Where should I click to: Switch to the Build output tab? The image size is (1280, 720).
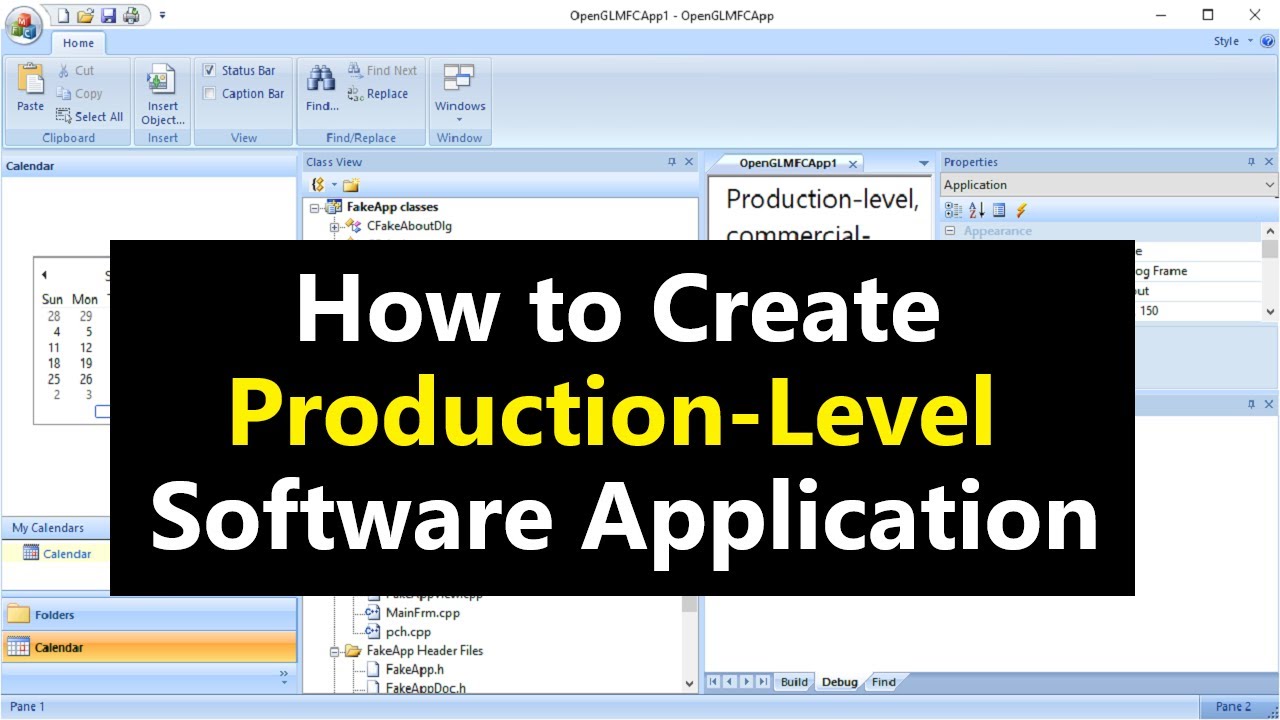click(794, 682)
